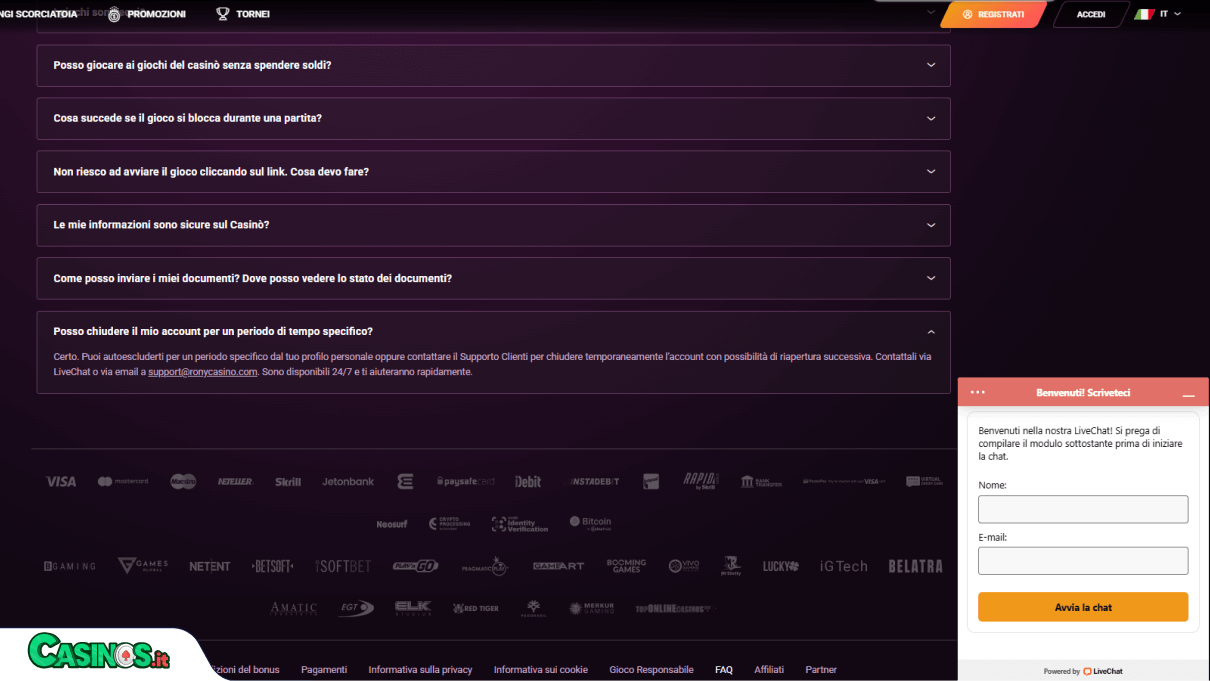Click the NetEnt provider logo
Screen dimensions: 1210x681
210,566
